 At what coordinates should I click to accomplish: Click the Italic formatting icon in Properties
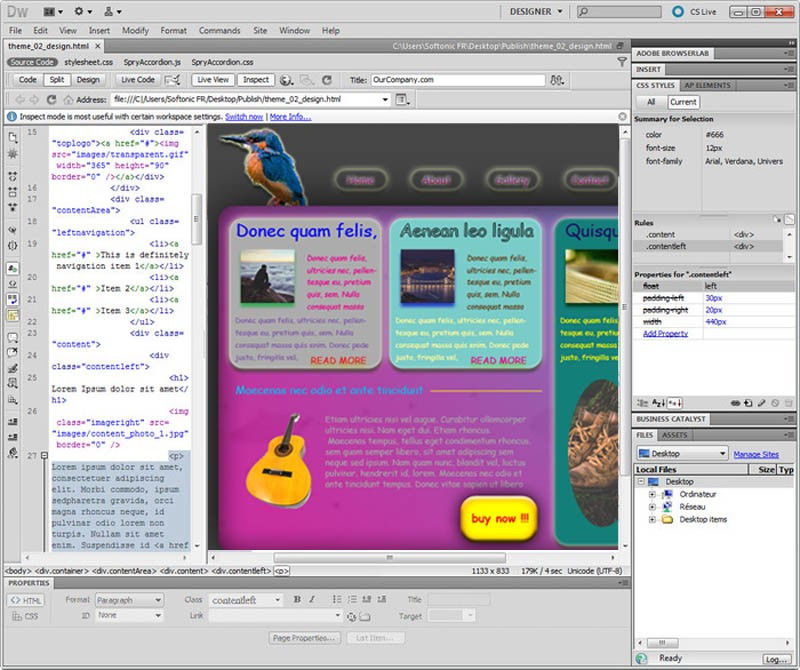click(312, 600)
